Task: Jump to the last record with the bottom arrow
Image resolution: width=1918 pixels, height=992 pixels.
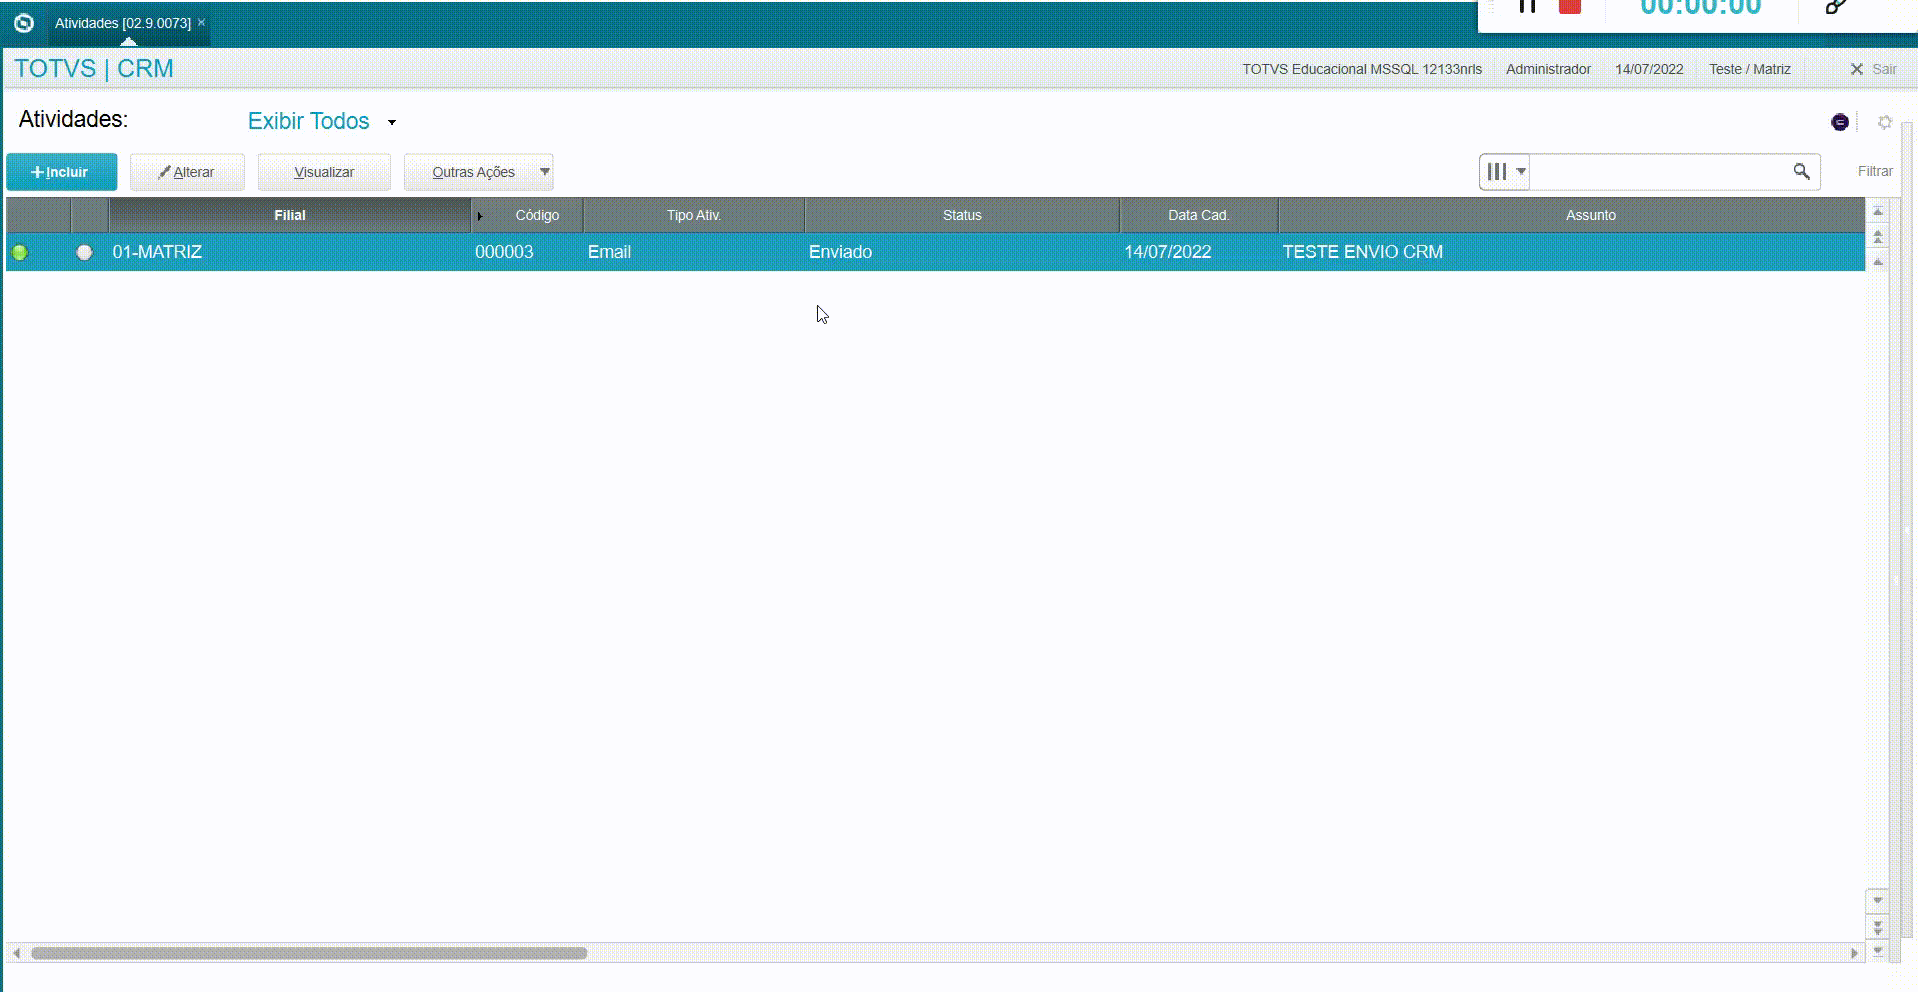Action: point(1878,950)
